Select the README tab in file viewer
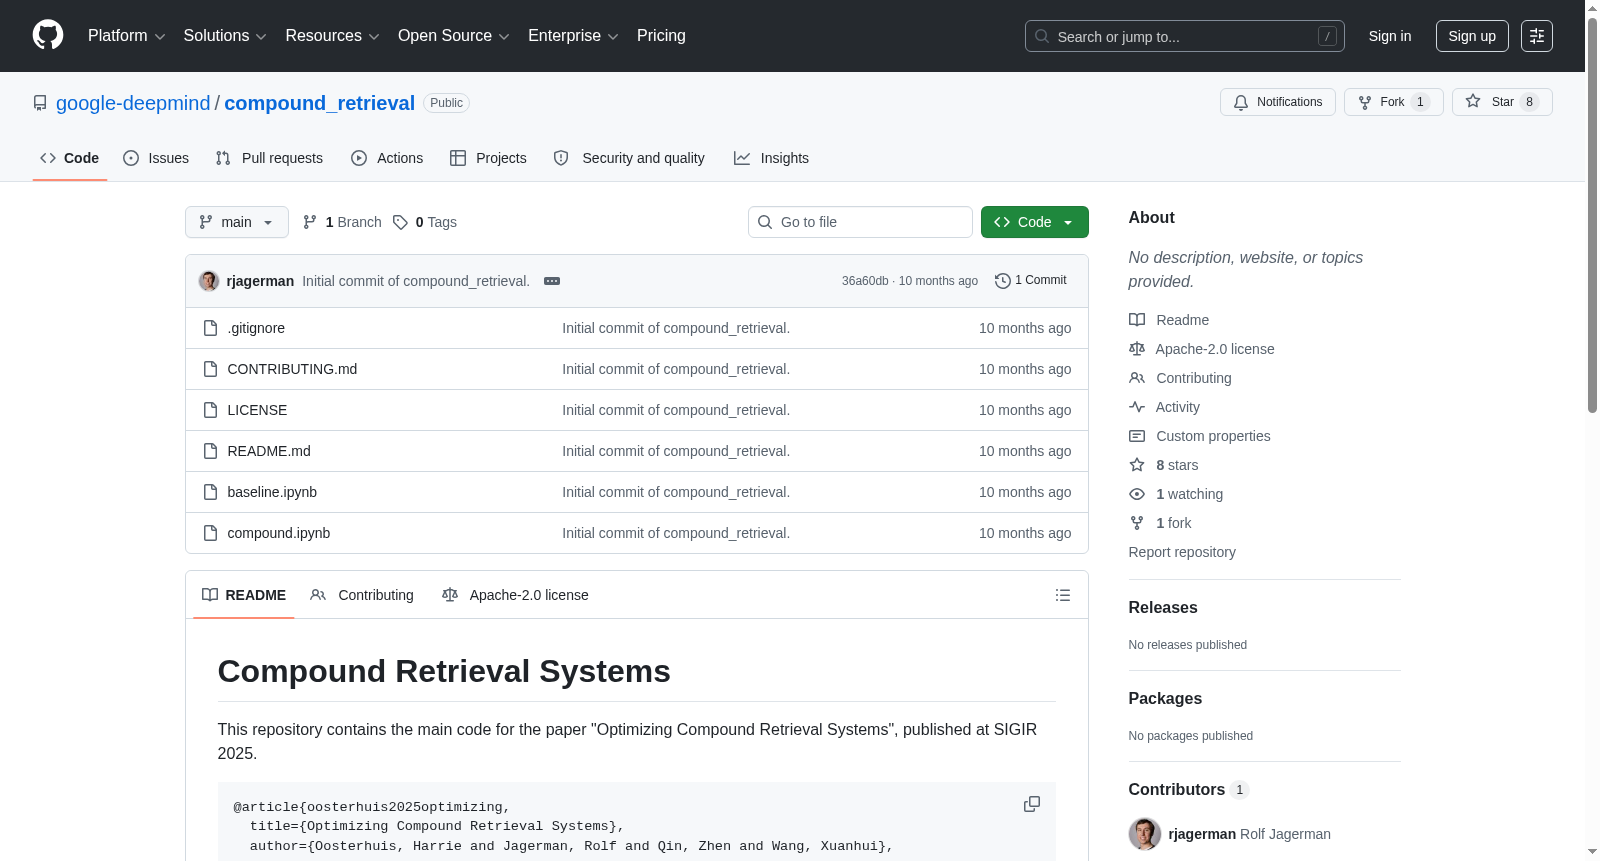This screenshot has width=1600, height=861. tap(244, 595)
